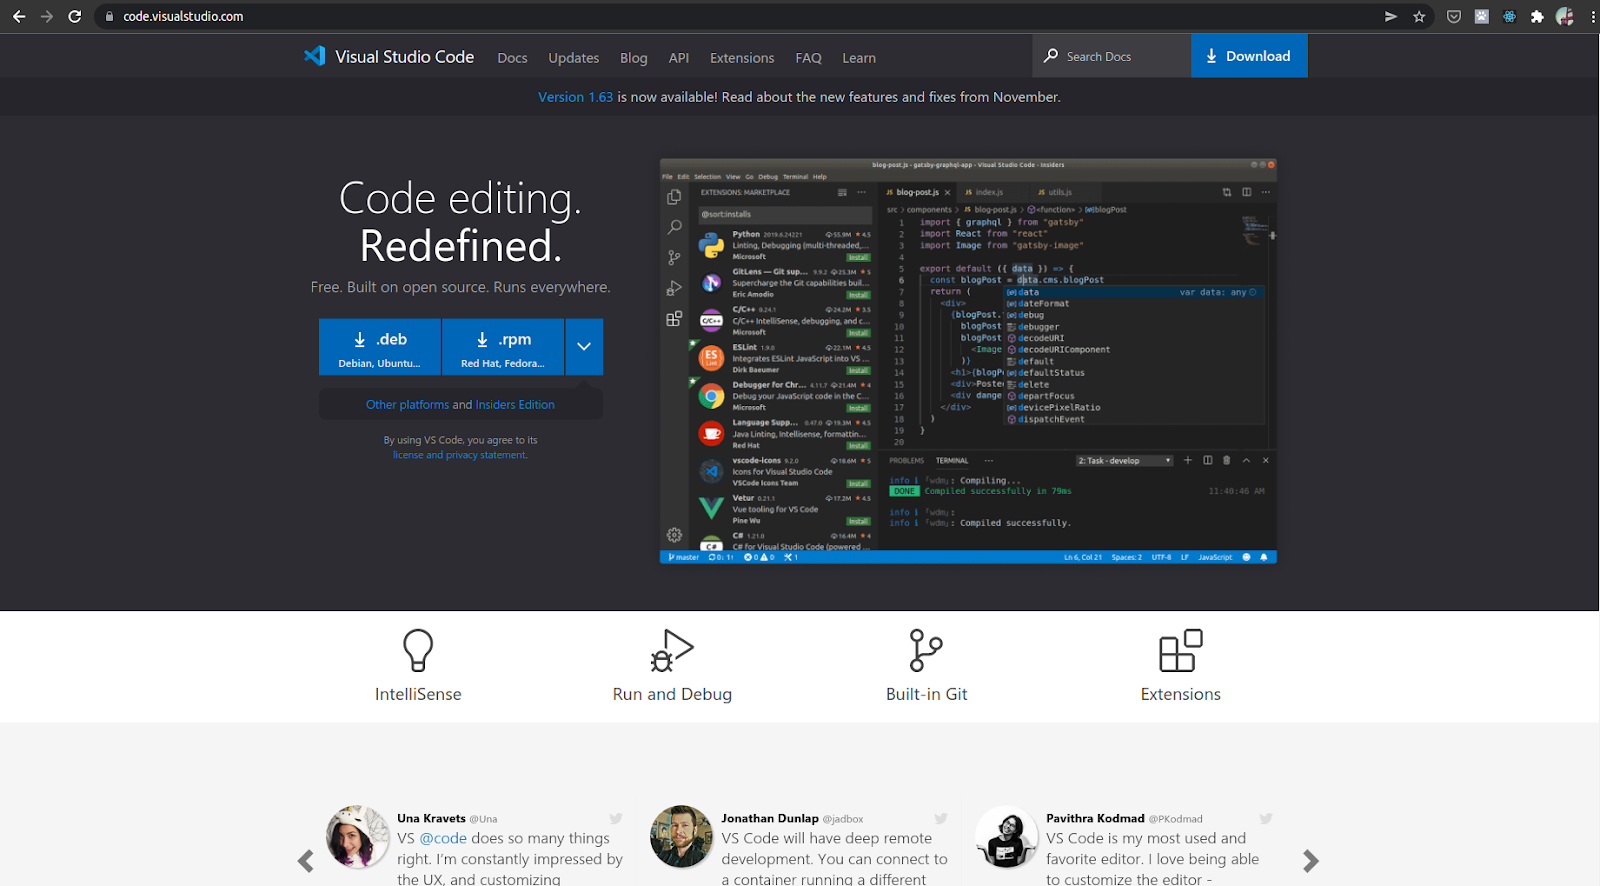This screenshot has width=1600, height=886.
Task: Go to the Updates page
Action: pos(574,58)
